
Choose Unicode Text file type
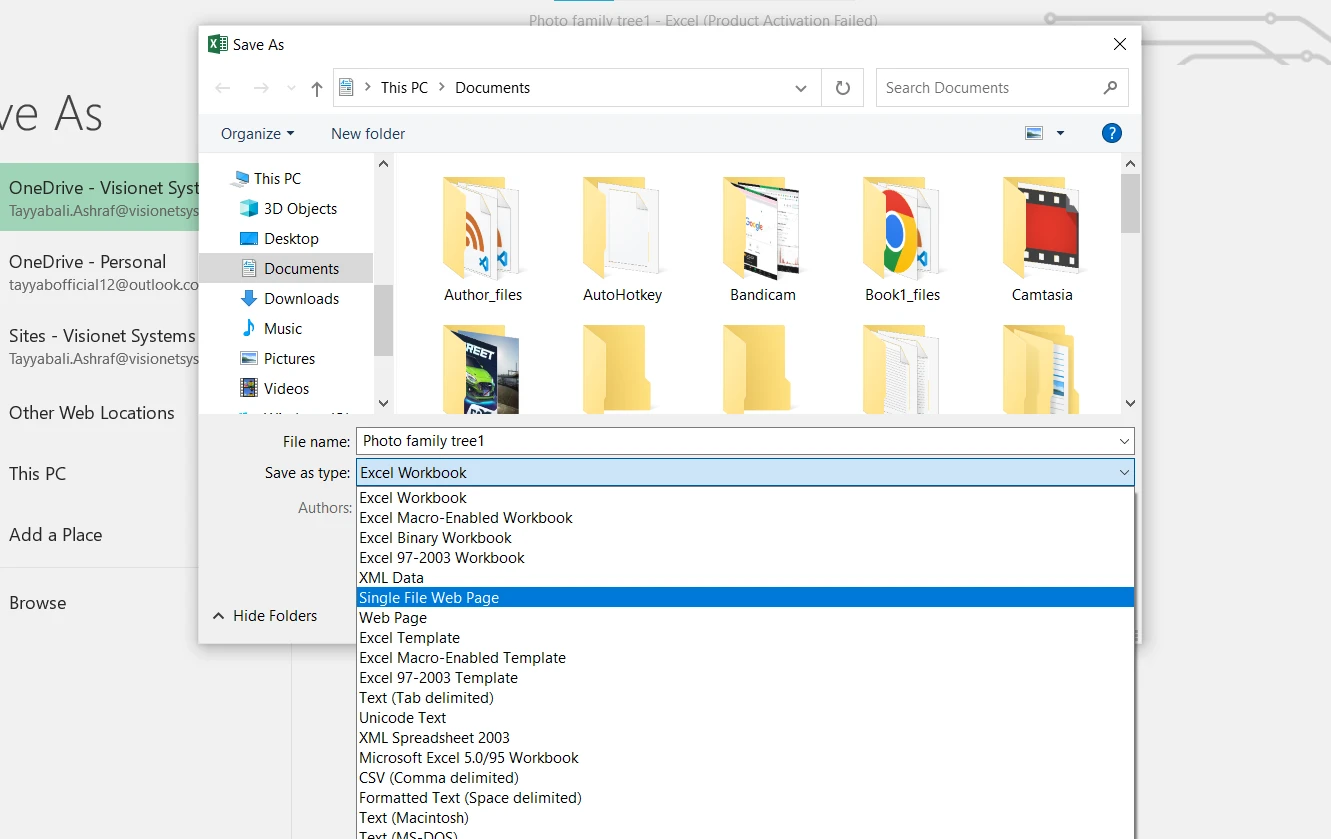[x=745, y=718]
